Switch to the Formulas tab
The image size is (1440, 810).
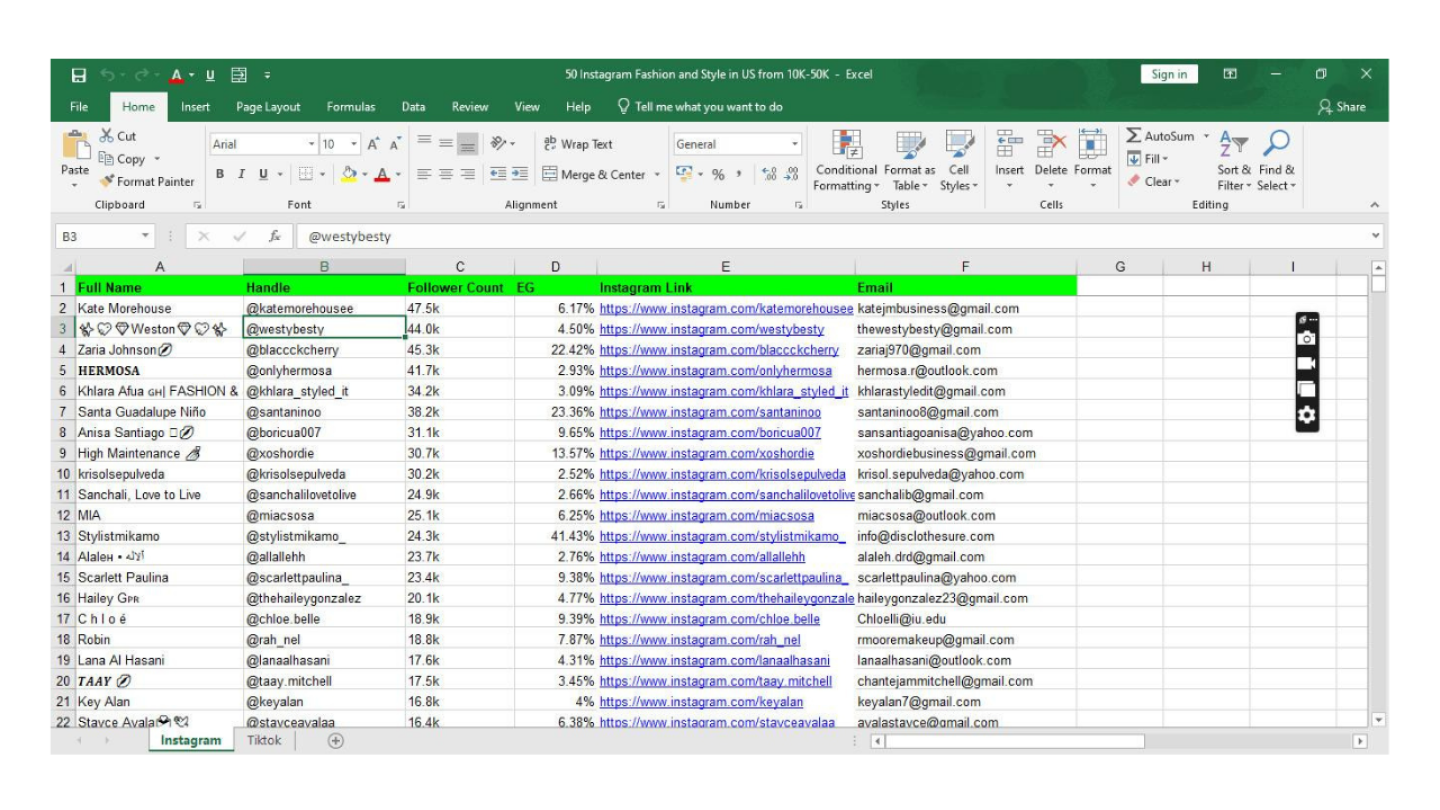[351, 107]
